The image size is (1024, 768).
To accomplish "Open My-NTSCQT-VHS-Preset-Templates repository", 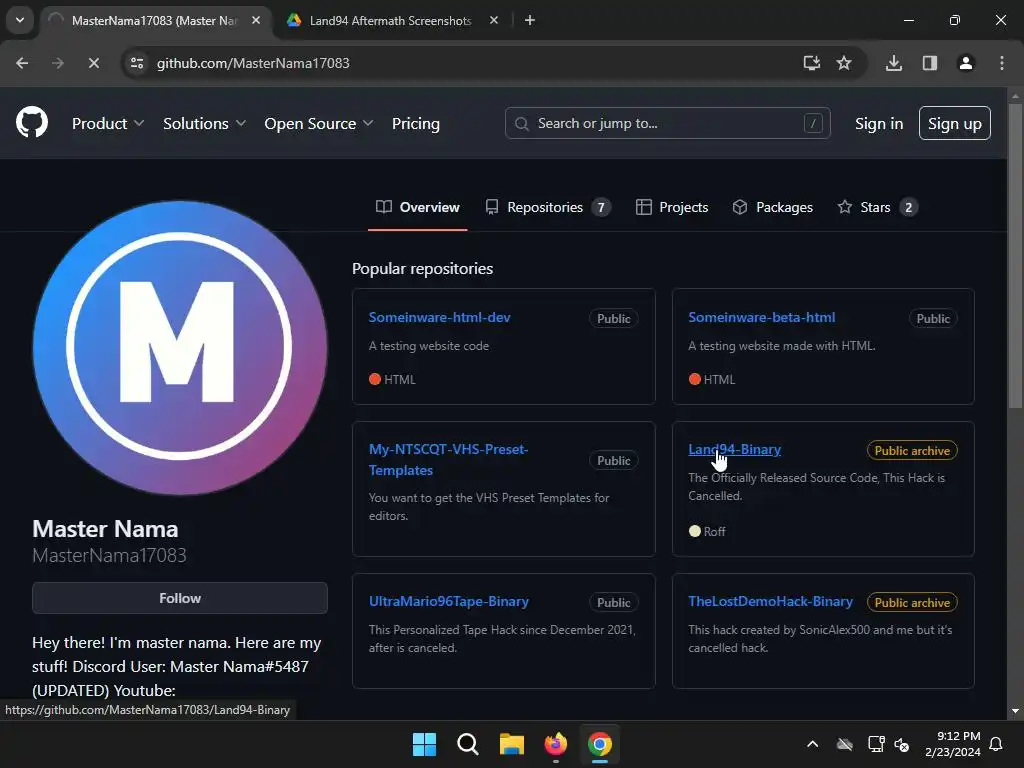I will (x=449, y=460).
